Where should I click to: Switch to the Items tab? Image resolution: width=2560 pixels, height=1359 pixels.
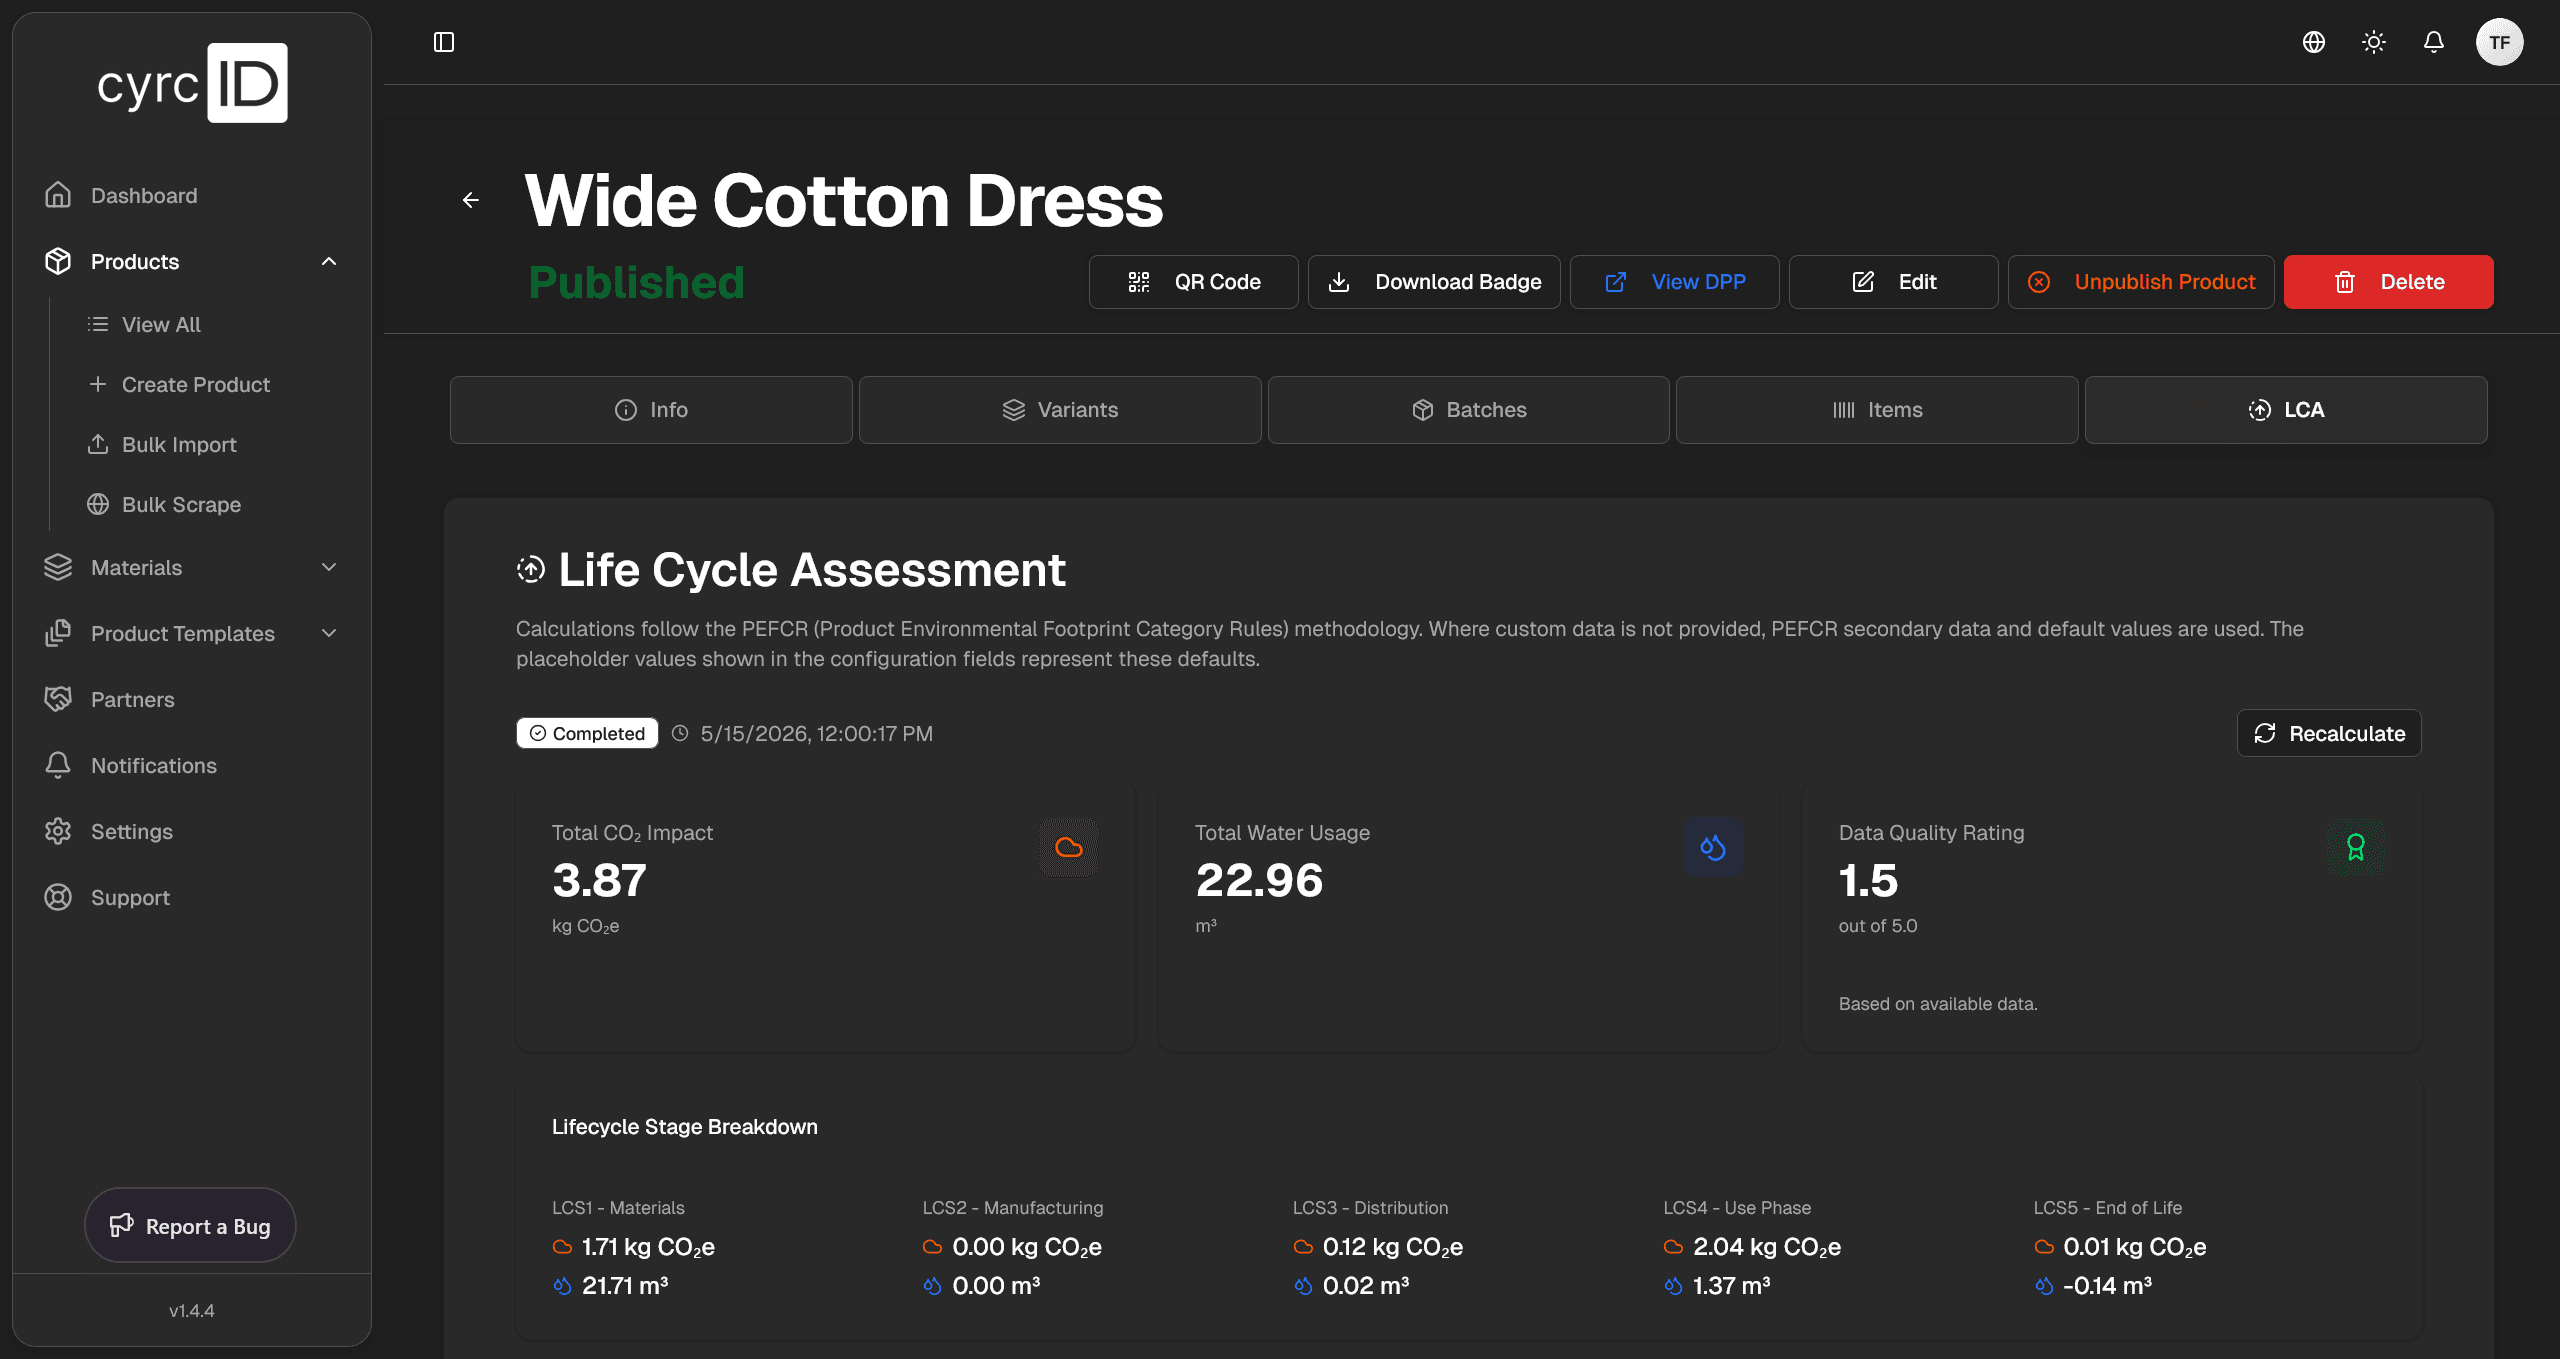[x=1877, y=410]
